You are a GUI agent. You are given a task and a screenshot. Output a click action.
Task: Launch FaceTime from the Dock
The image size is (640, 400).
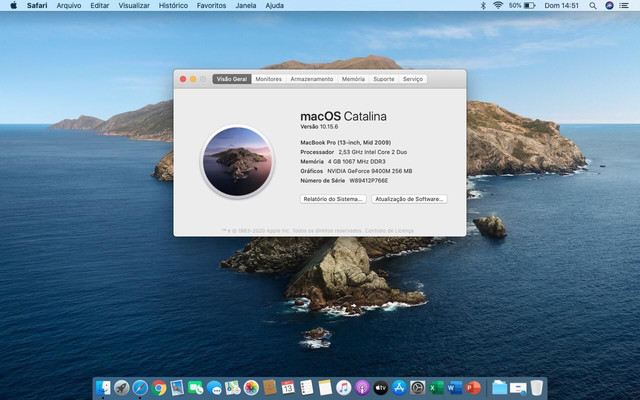click(196, 387)
